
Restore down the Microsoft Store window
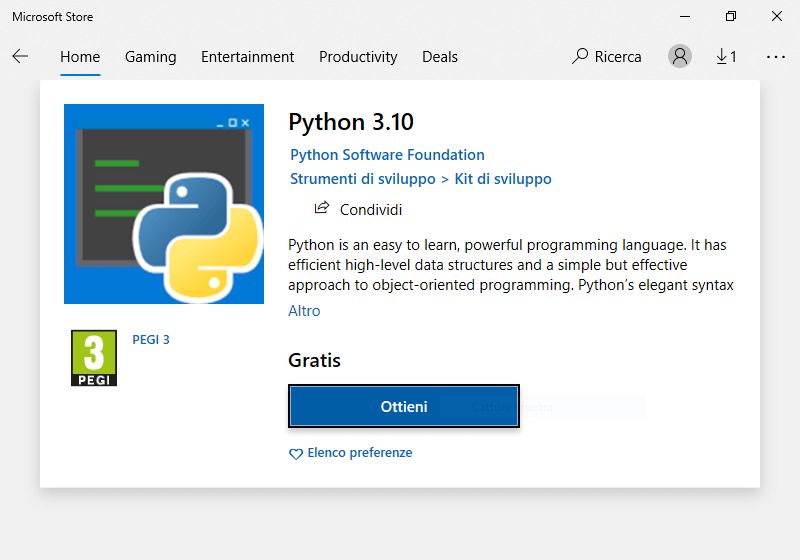tap(731, 16)
